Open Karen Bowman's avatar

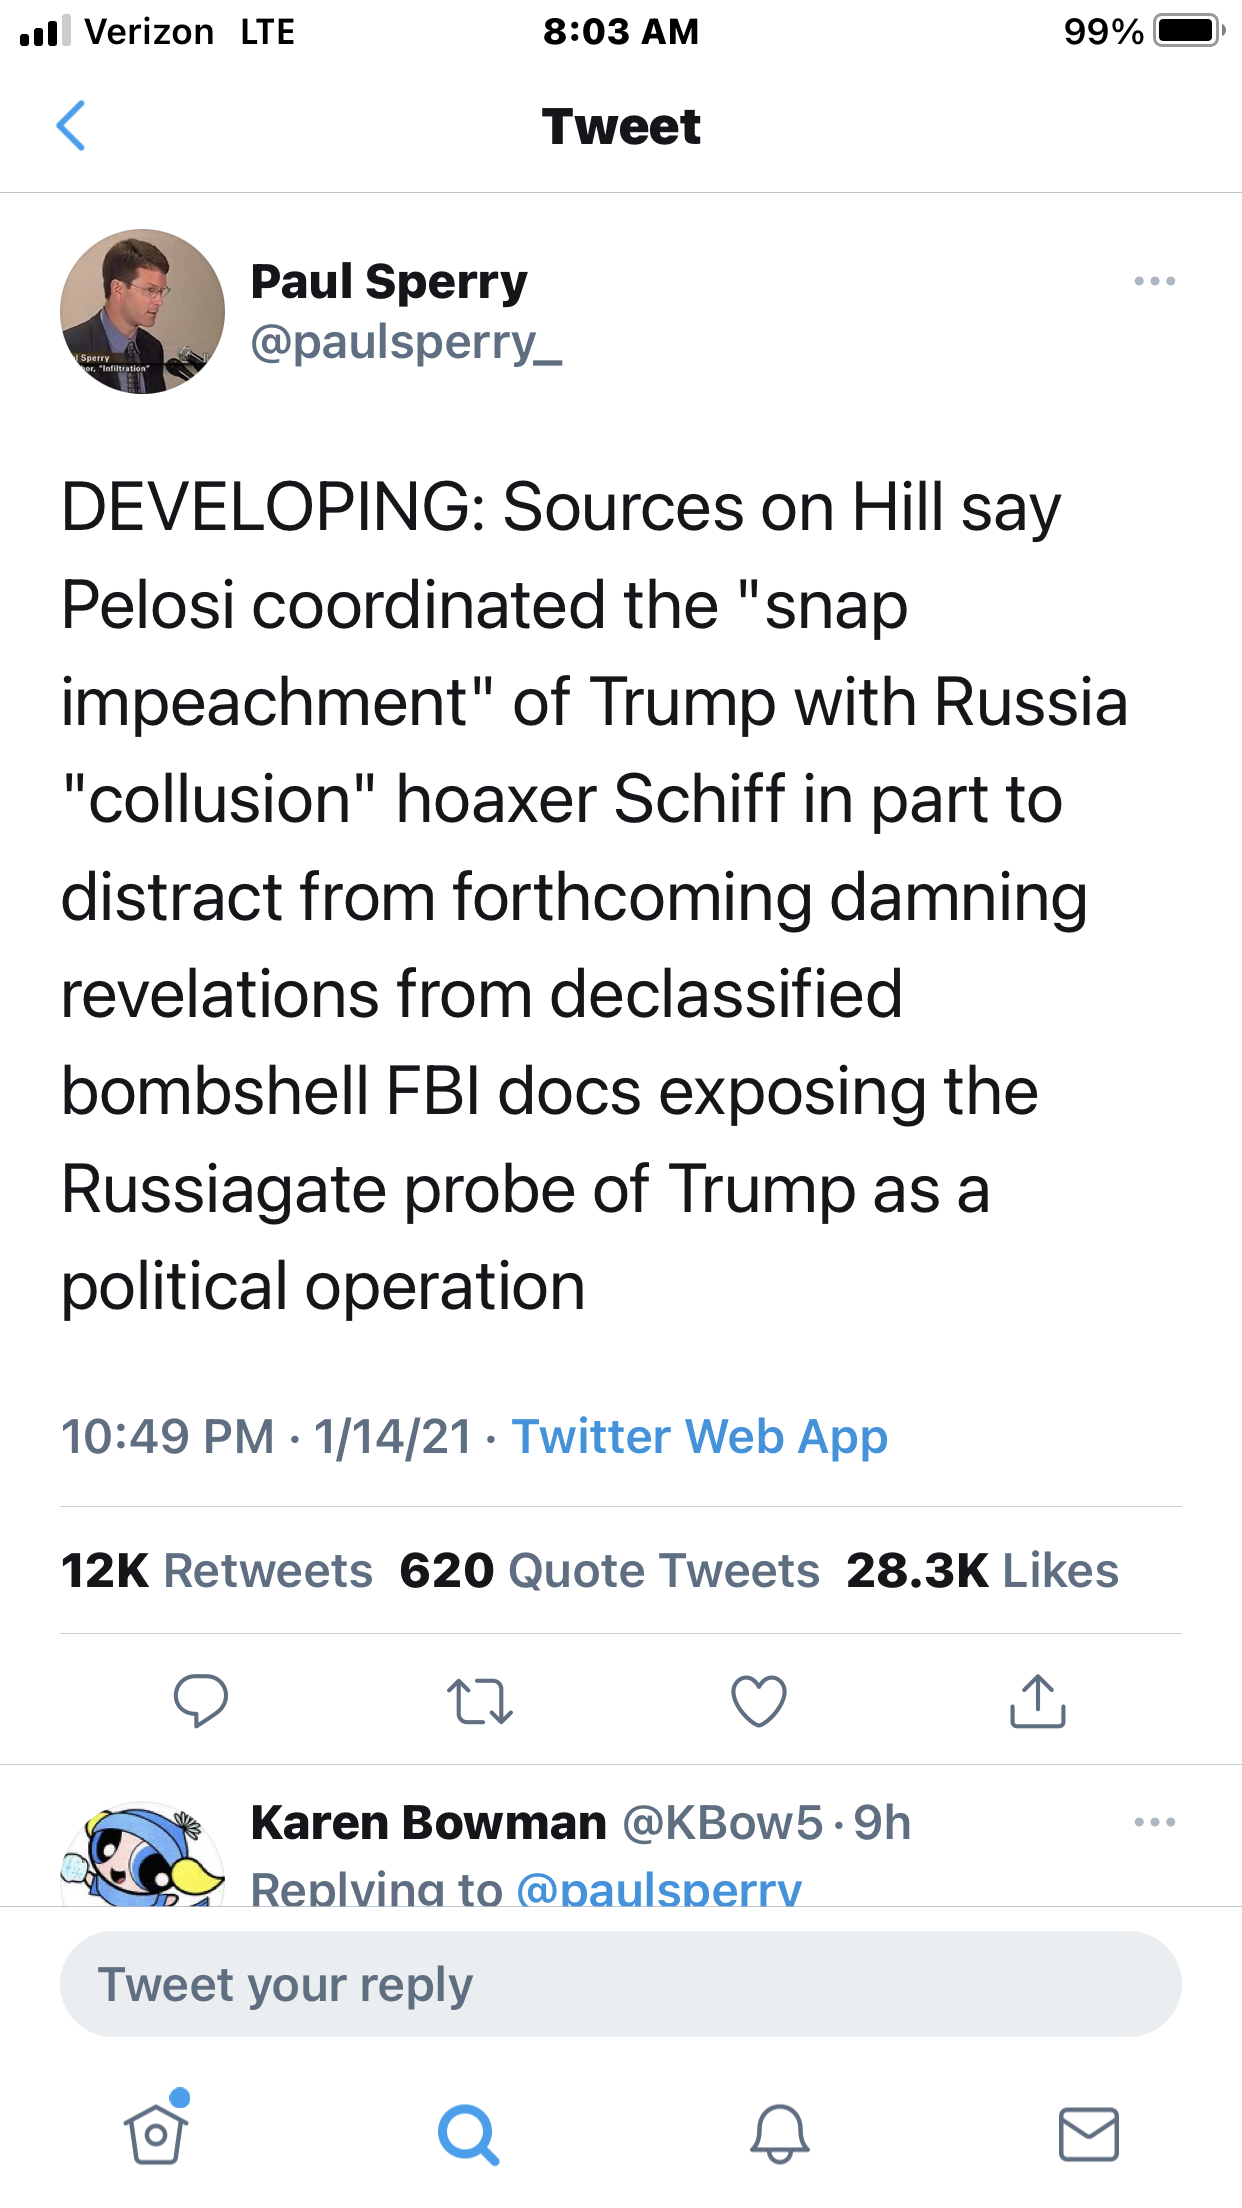point(142,1855)
